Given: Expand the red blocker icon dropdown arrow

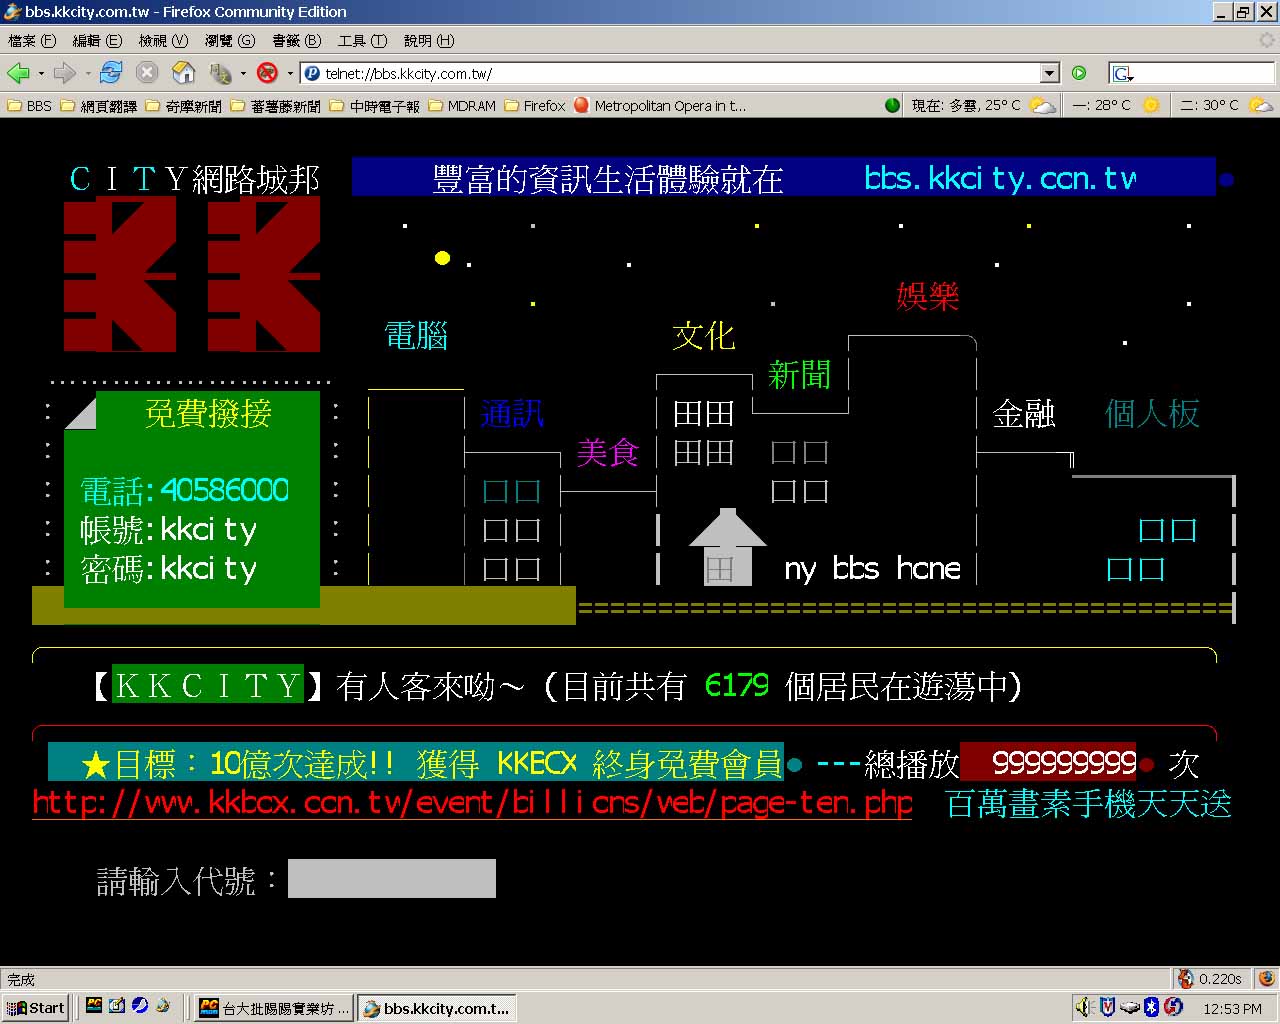Looking at the screenshot, I should 290,73.
